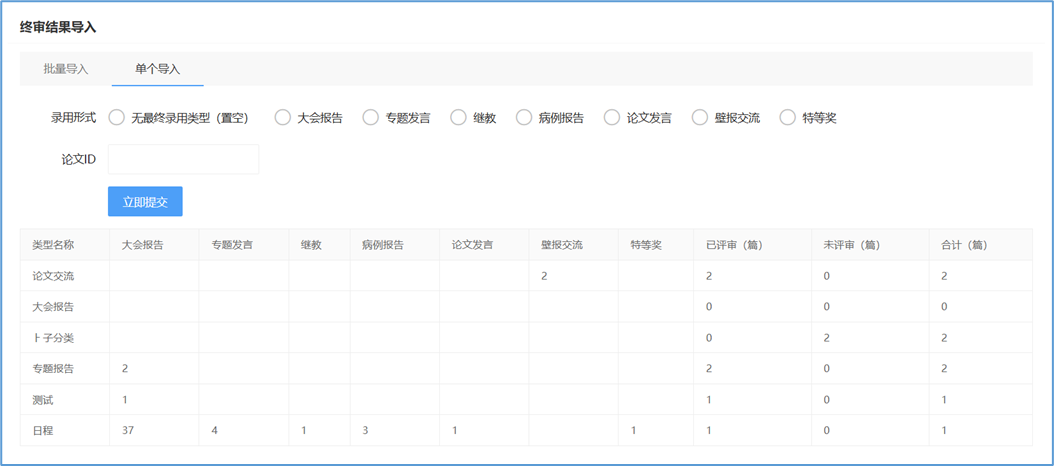Select the 专题报告 row name
Screen dimensions: 1054x466
(53, 369)
